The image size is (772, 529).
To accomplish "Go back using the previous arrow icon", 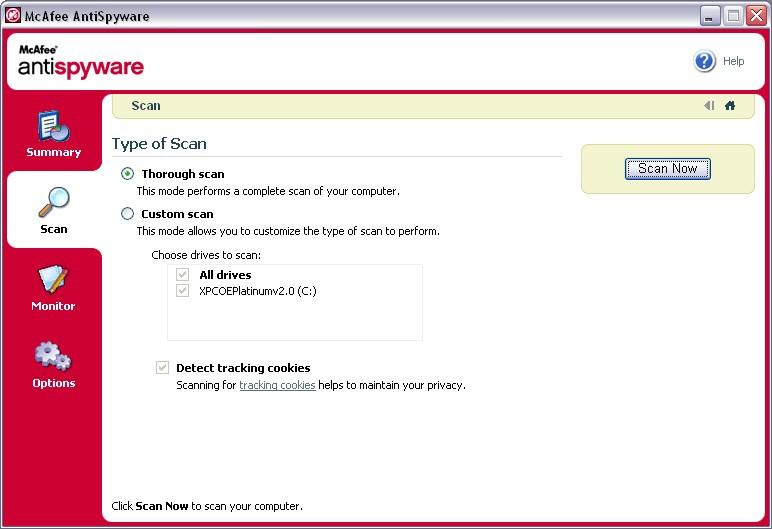I will [x=709, y=105].
